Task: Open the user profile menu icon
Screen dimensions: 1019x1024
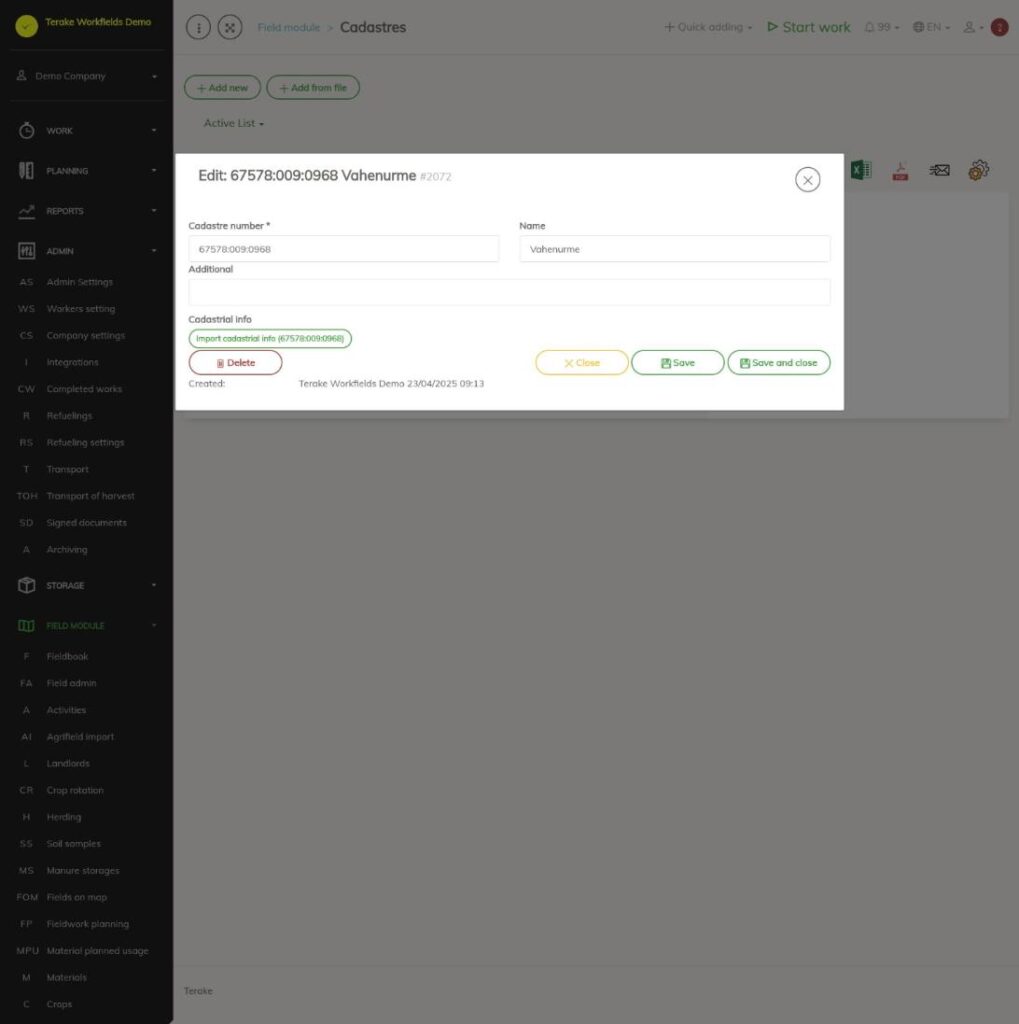Action: click(973, 27)
